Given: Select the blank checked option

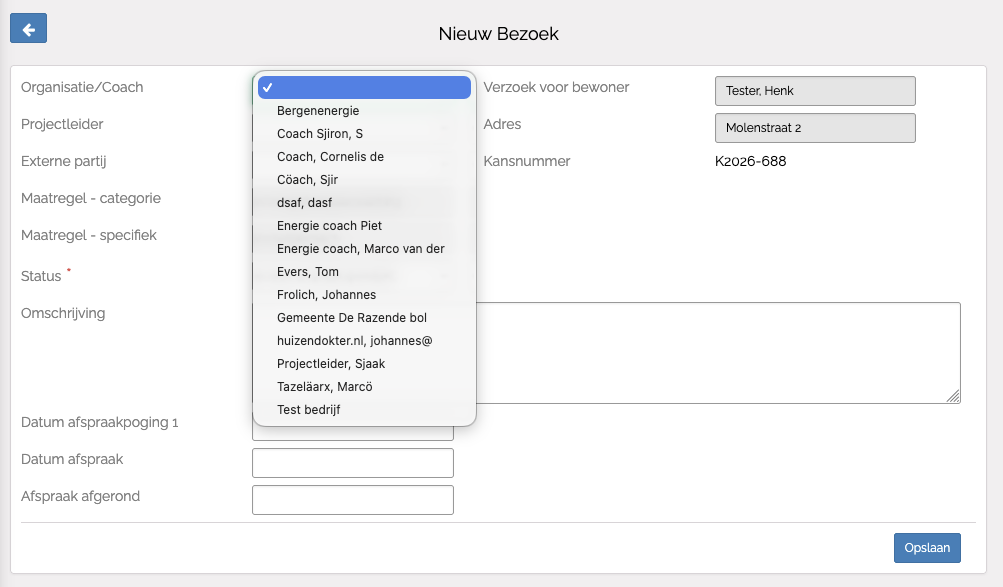Looking at the screenshot, I should coord(364,88).
